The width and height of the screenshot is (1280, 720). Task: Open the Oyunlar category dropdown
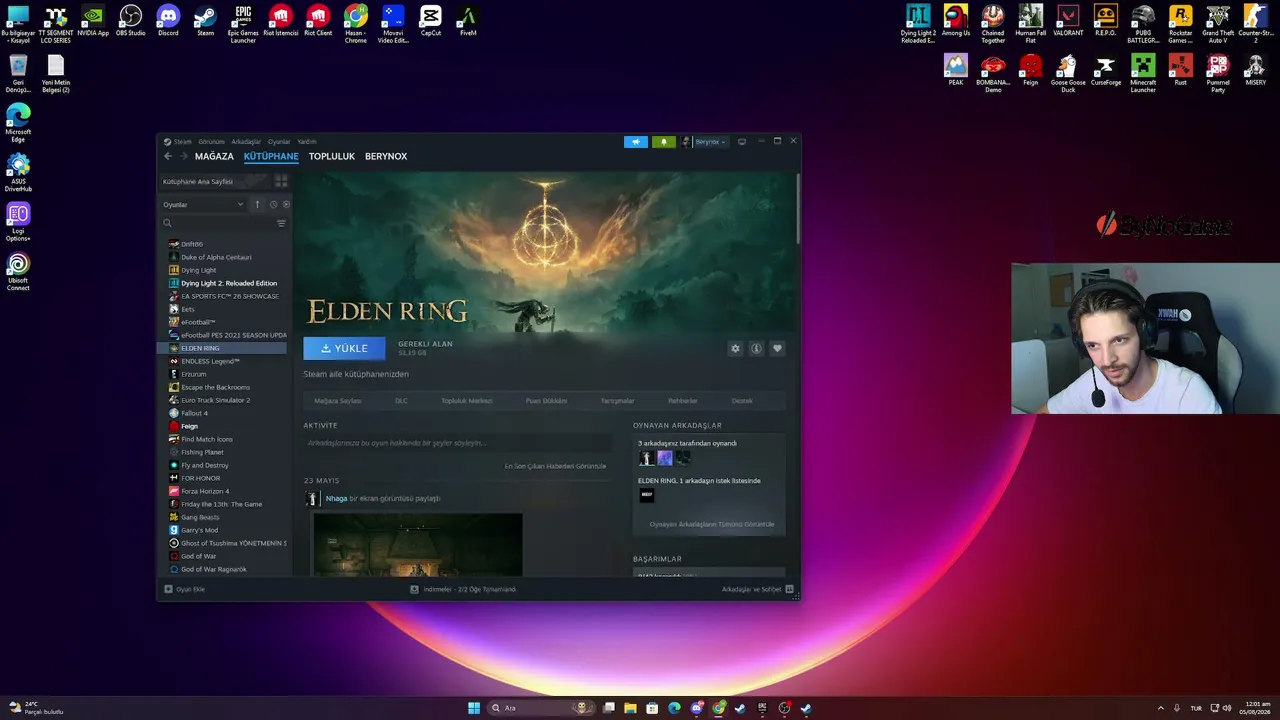pyautogui.click(x=203, y=204)
